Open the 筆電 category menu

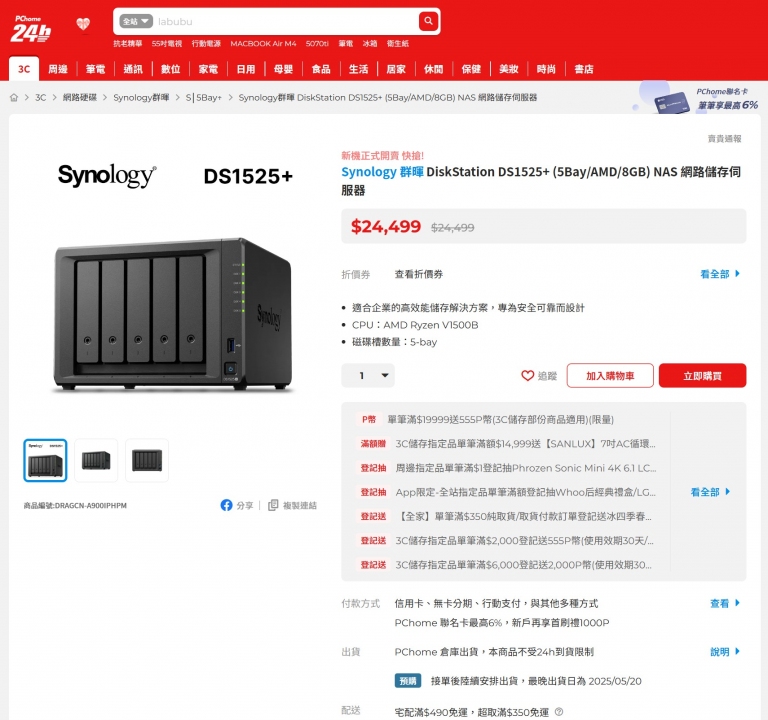pos(96,69)
